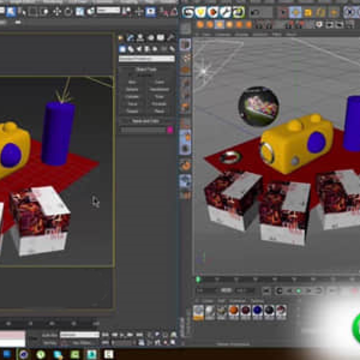Switch to the Hierarchy command panel tab
360x360 pixels.
(140, 38)
